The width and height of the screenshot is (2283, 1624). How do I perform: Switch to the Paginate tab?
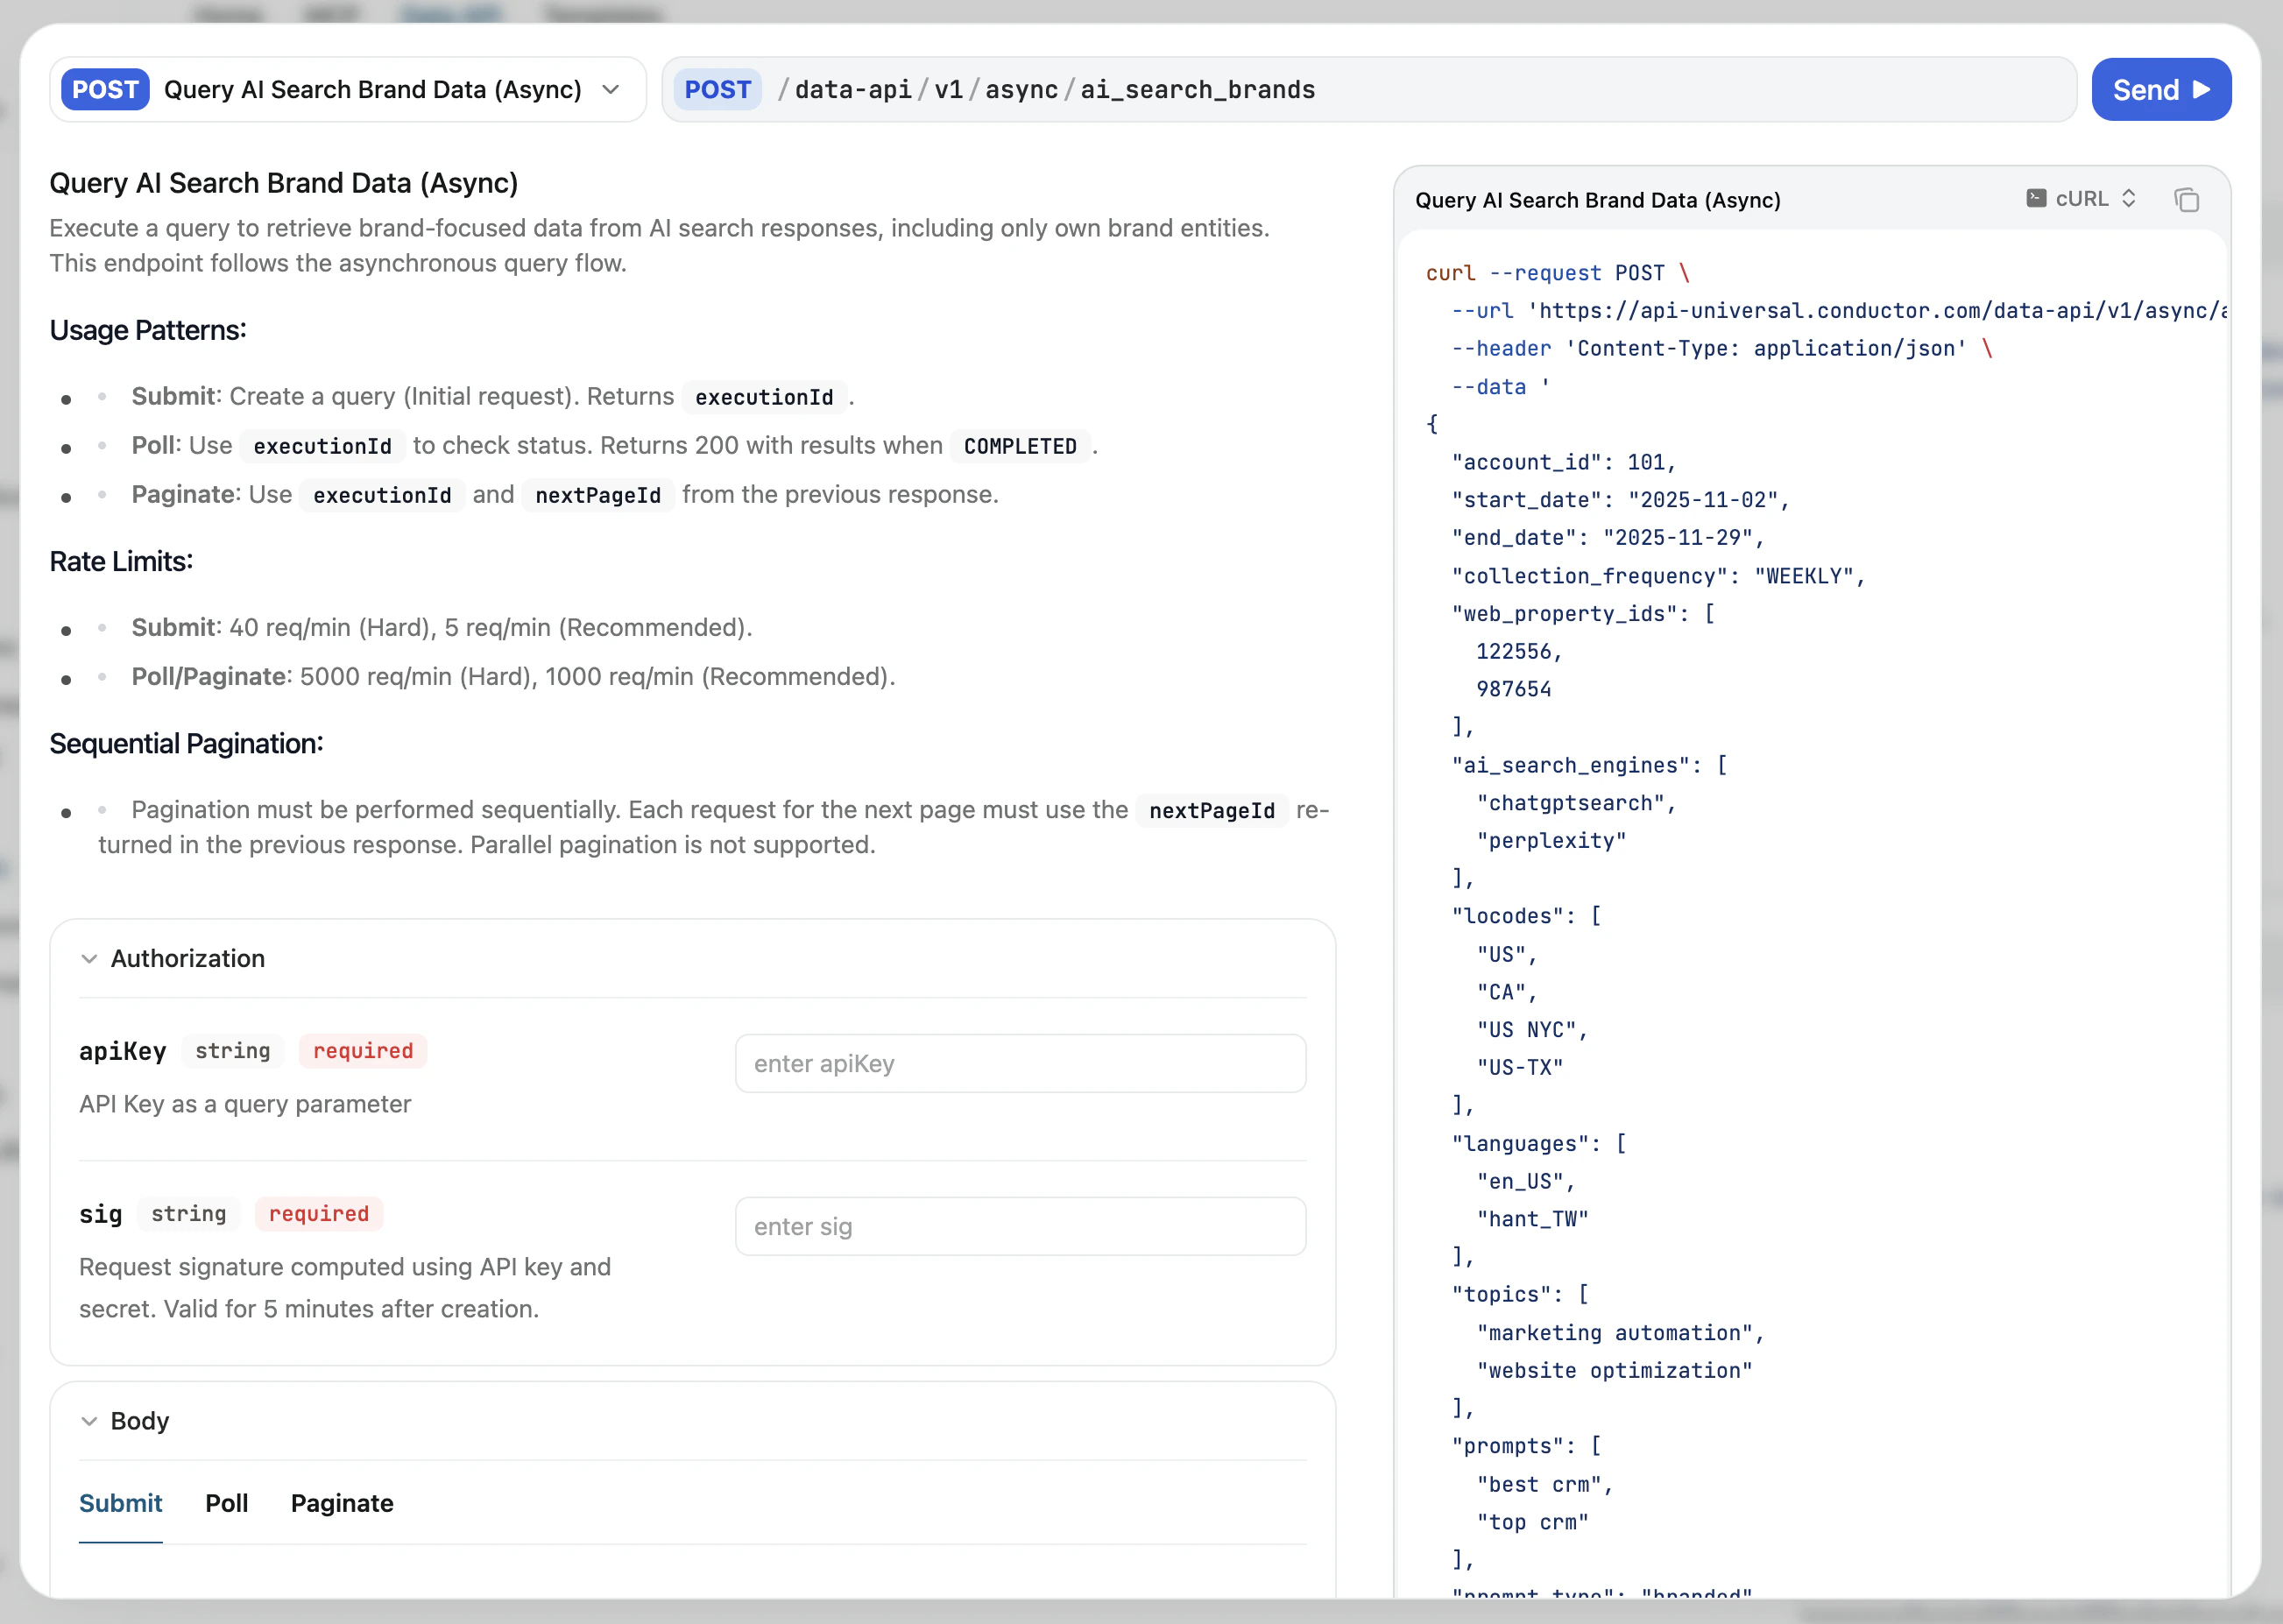pyautogui.click(x=342, y=1503)
